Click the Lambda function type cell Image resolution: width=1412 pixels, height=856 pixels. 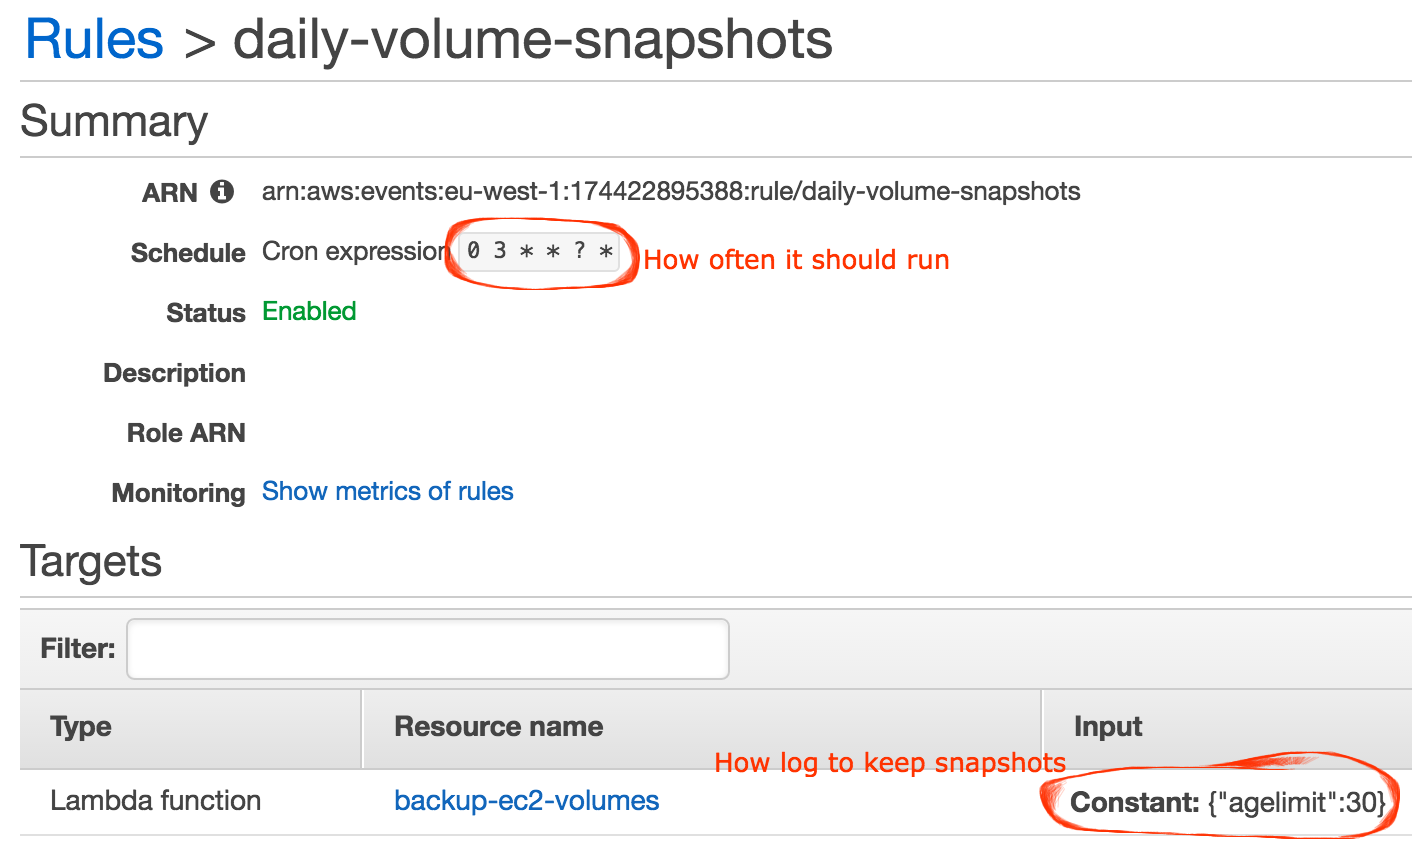156,800
